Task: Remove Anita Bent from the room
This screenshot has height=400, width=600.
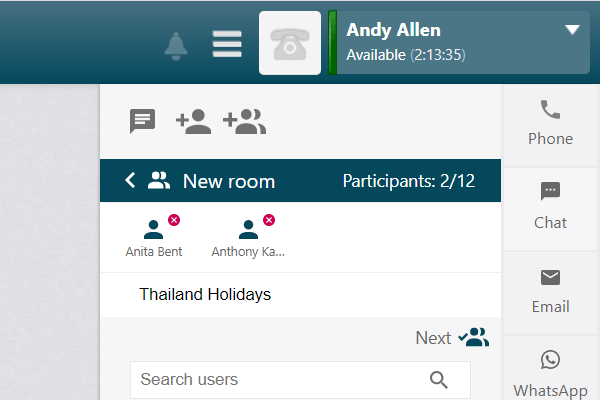Action: point(174,220)
